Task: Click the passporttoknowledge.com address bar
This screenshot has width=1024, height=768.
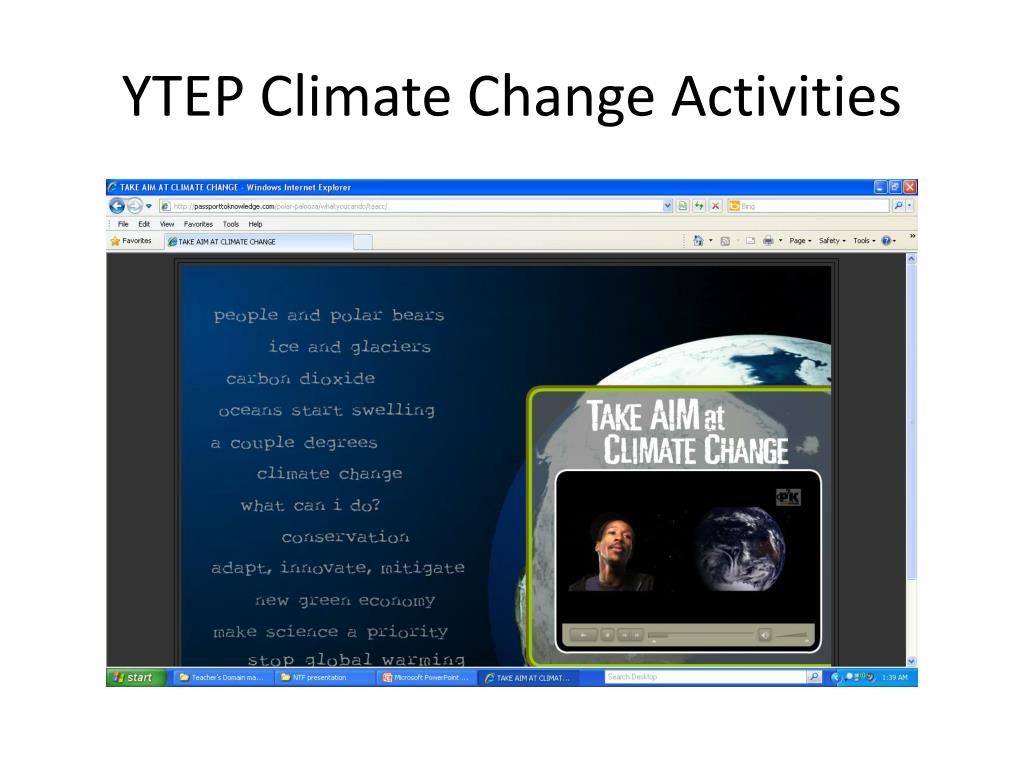Action: point(417,206)
